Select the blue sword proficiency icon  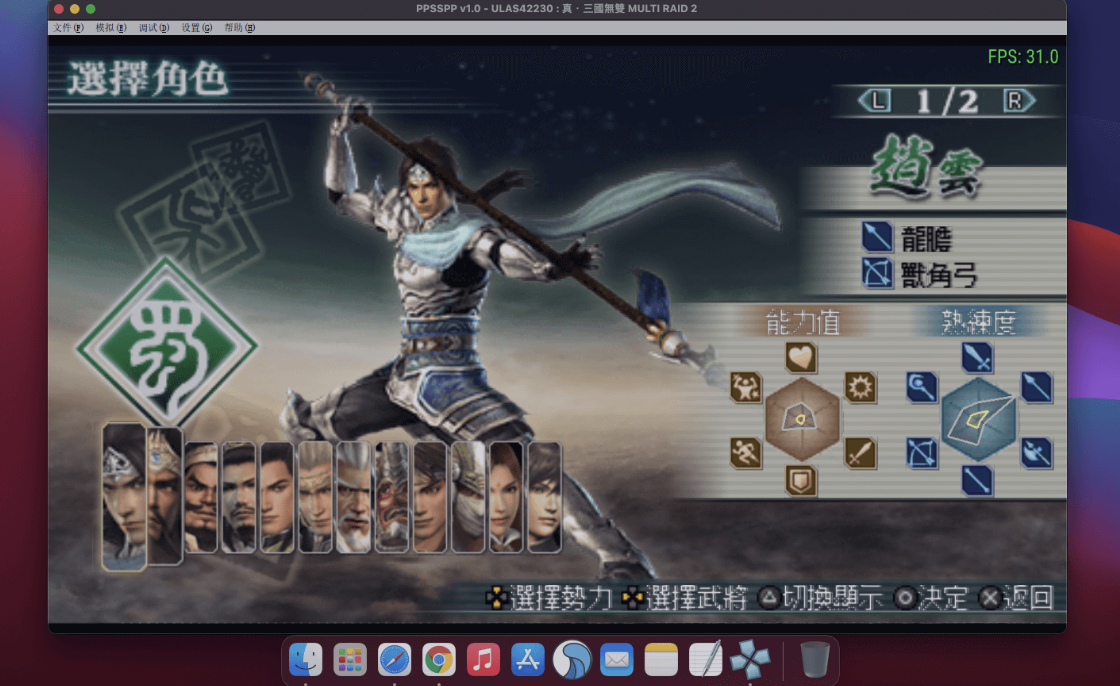pos(977,357)
